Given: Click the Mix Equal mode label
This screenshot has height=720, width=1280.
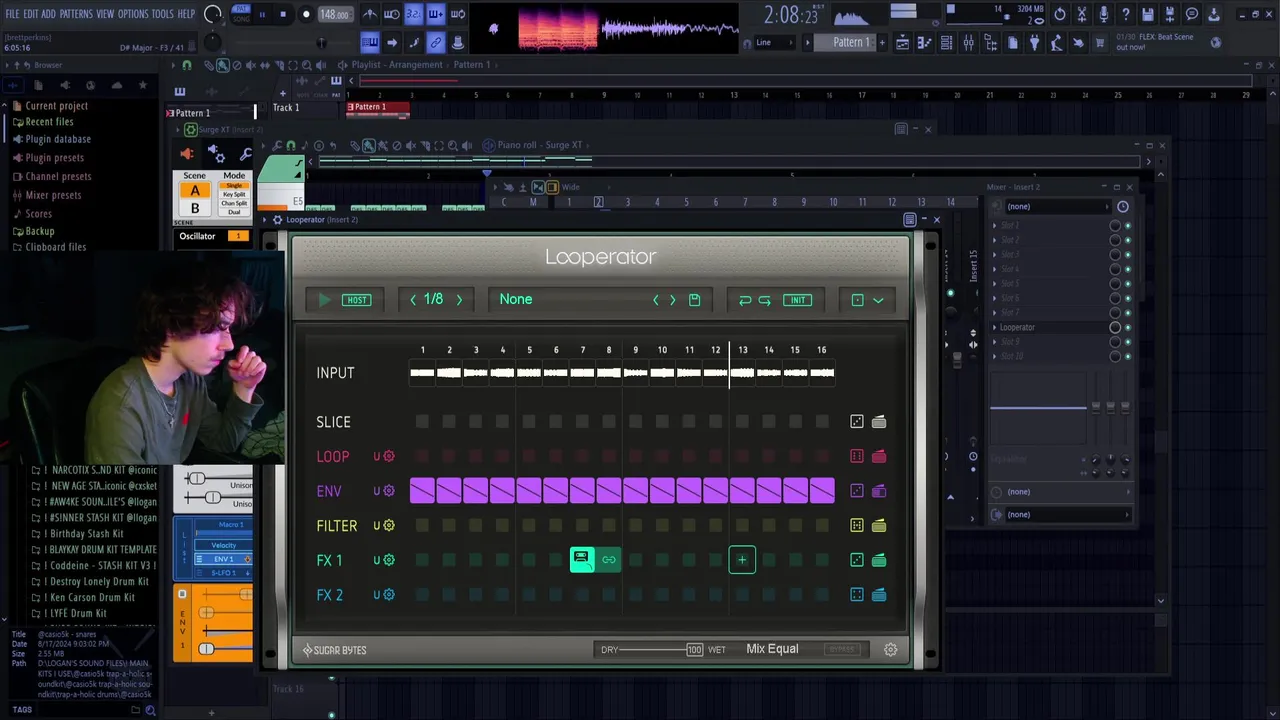Looking at the screenshot, I should (x=772, y=649).
